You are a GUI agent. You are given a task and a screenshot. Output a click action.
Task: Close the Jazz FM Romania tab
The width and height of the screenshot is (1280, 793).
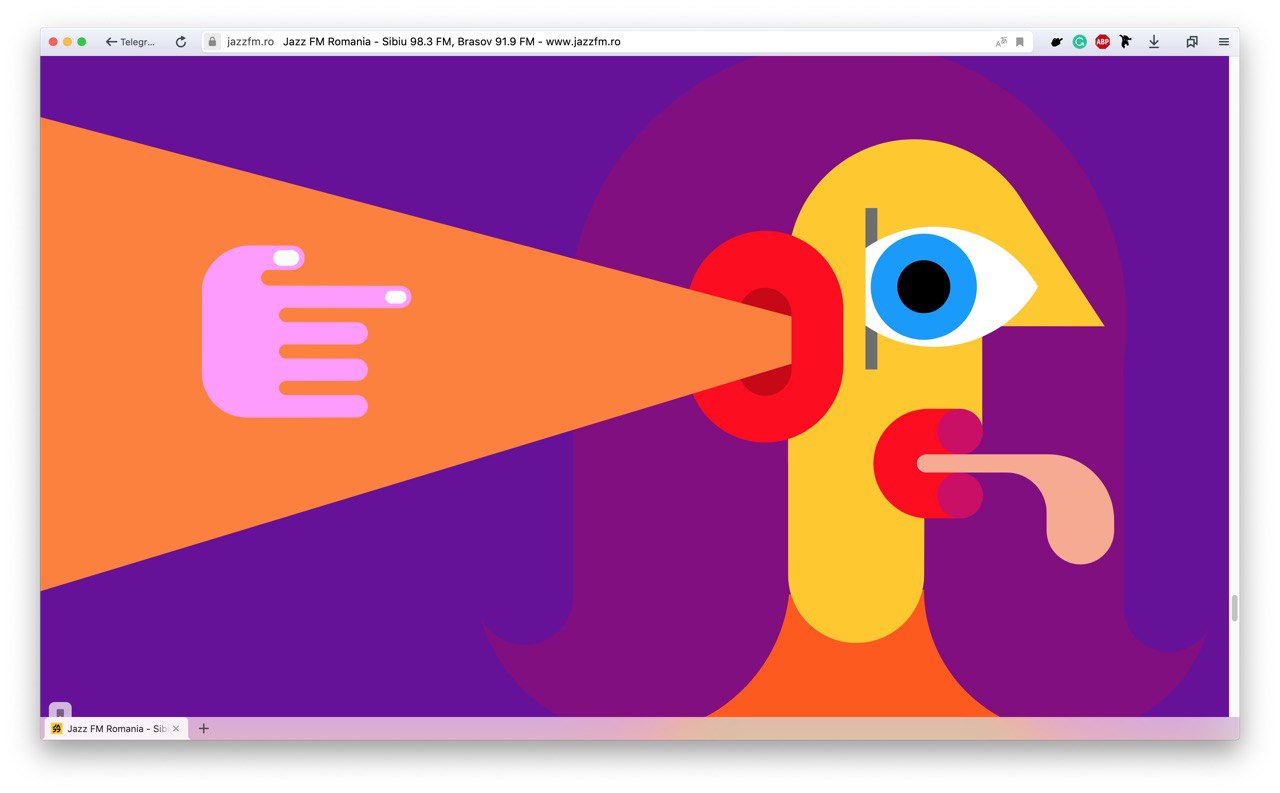click(177, 729)
